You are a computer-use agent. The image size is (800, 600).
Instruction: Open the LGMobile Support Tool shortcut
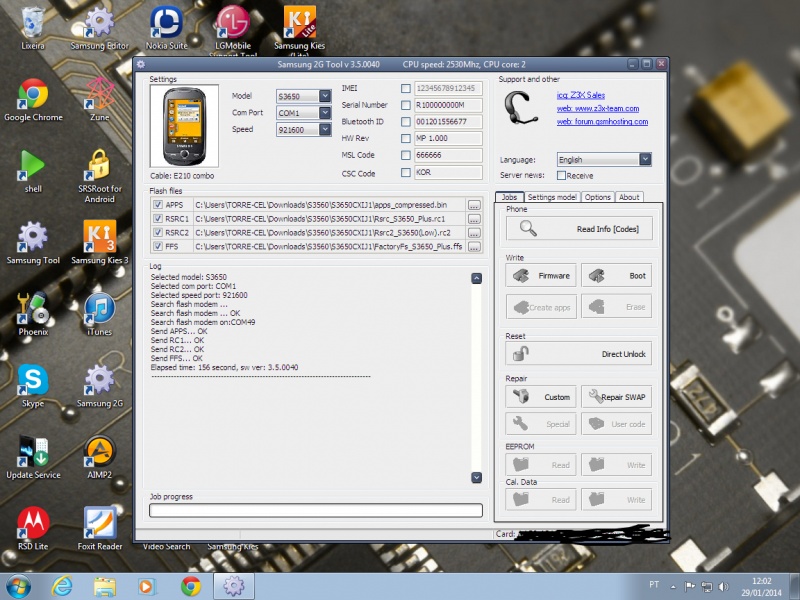[233, 31]
